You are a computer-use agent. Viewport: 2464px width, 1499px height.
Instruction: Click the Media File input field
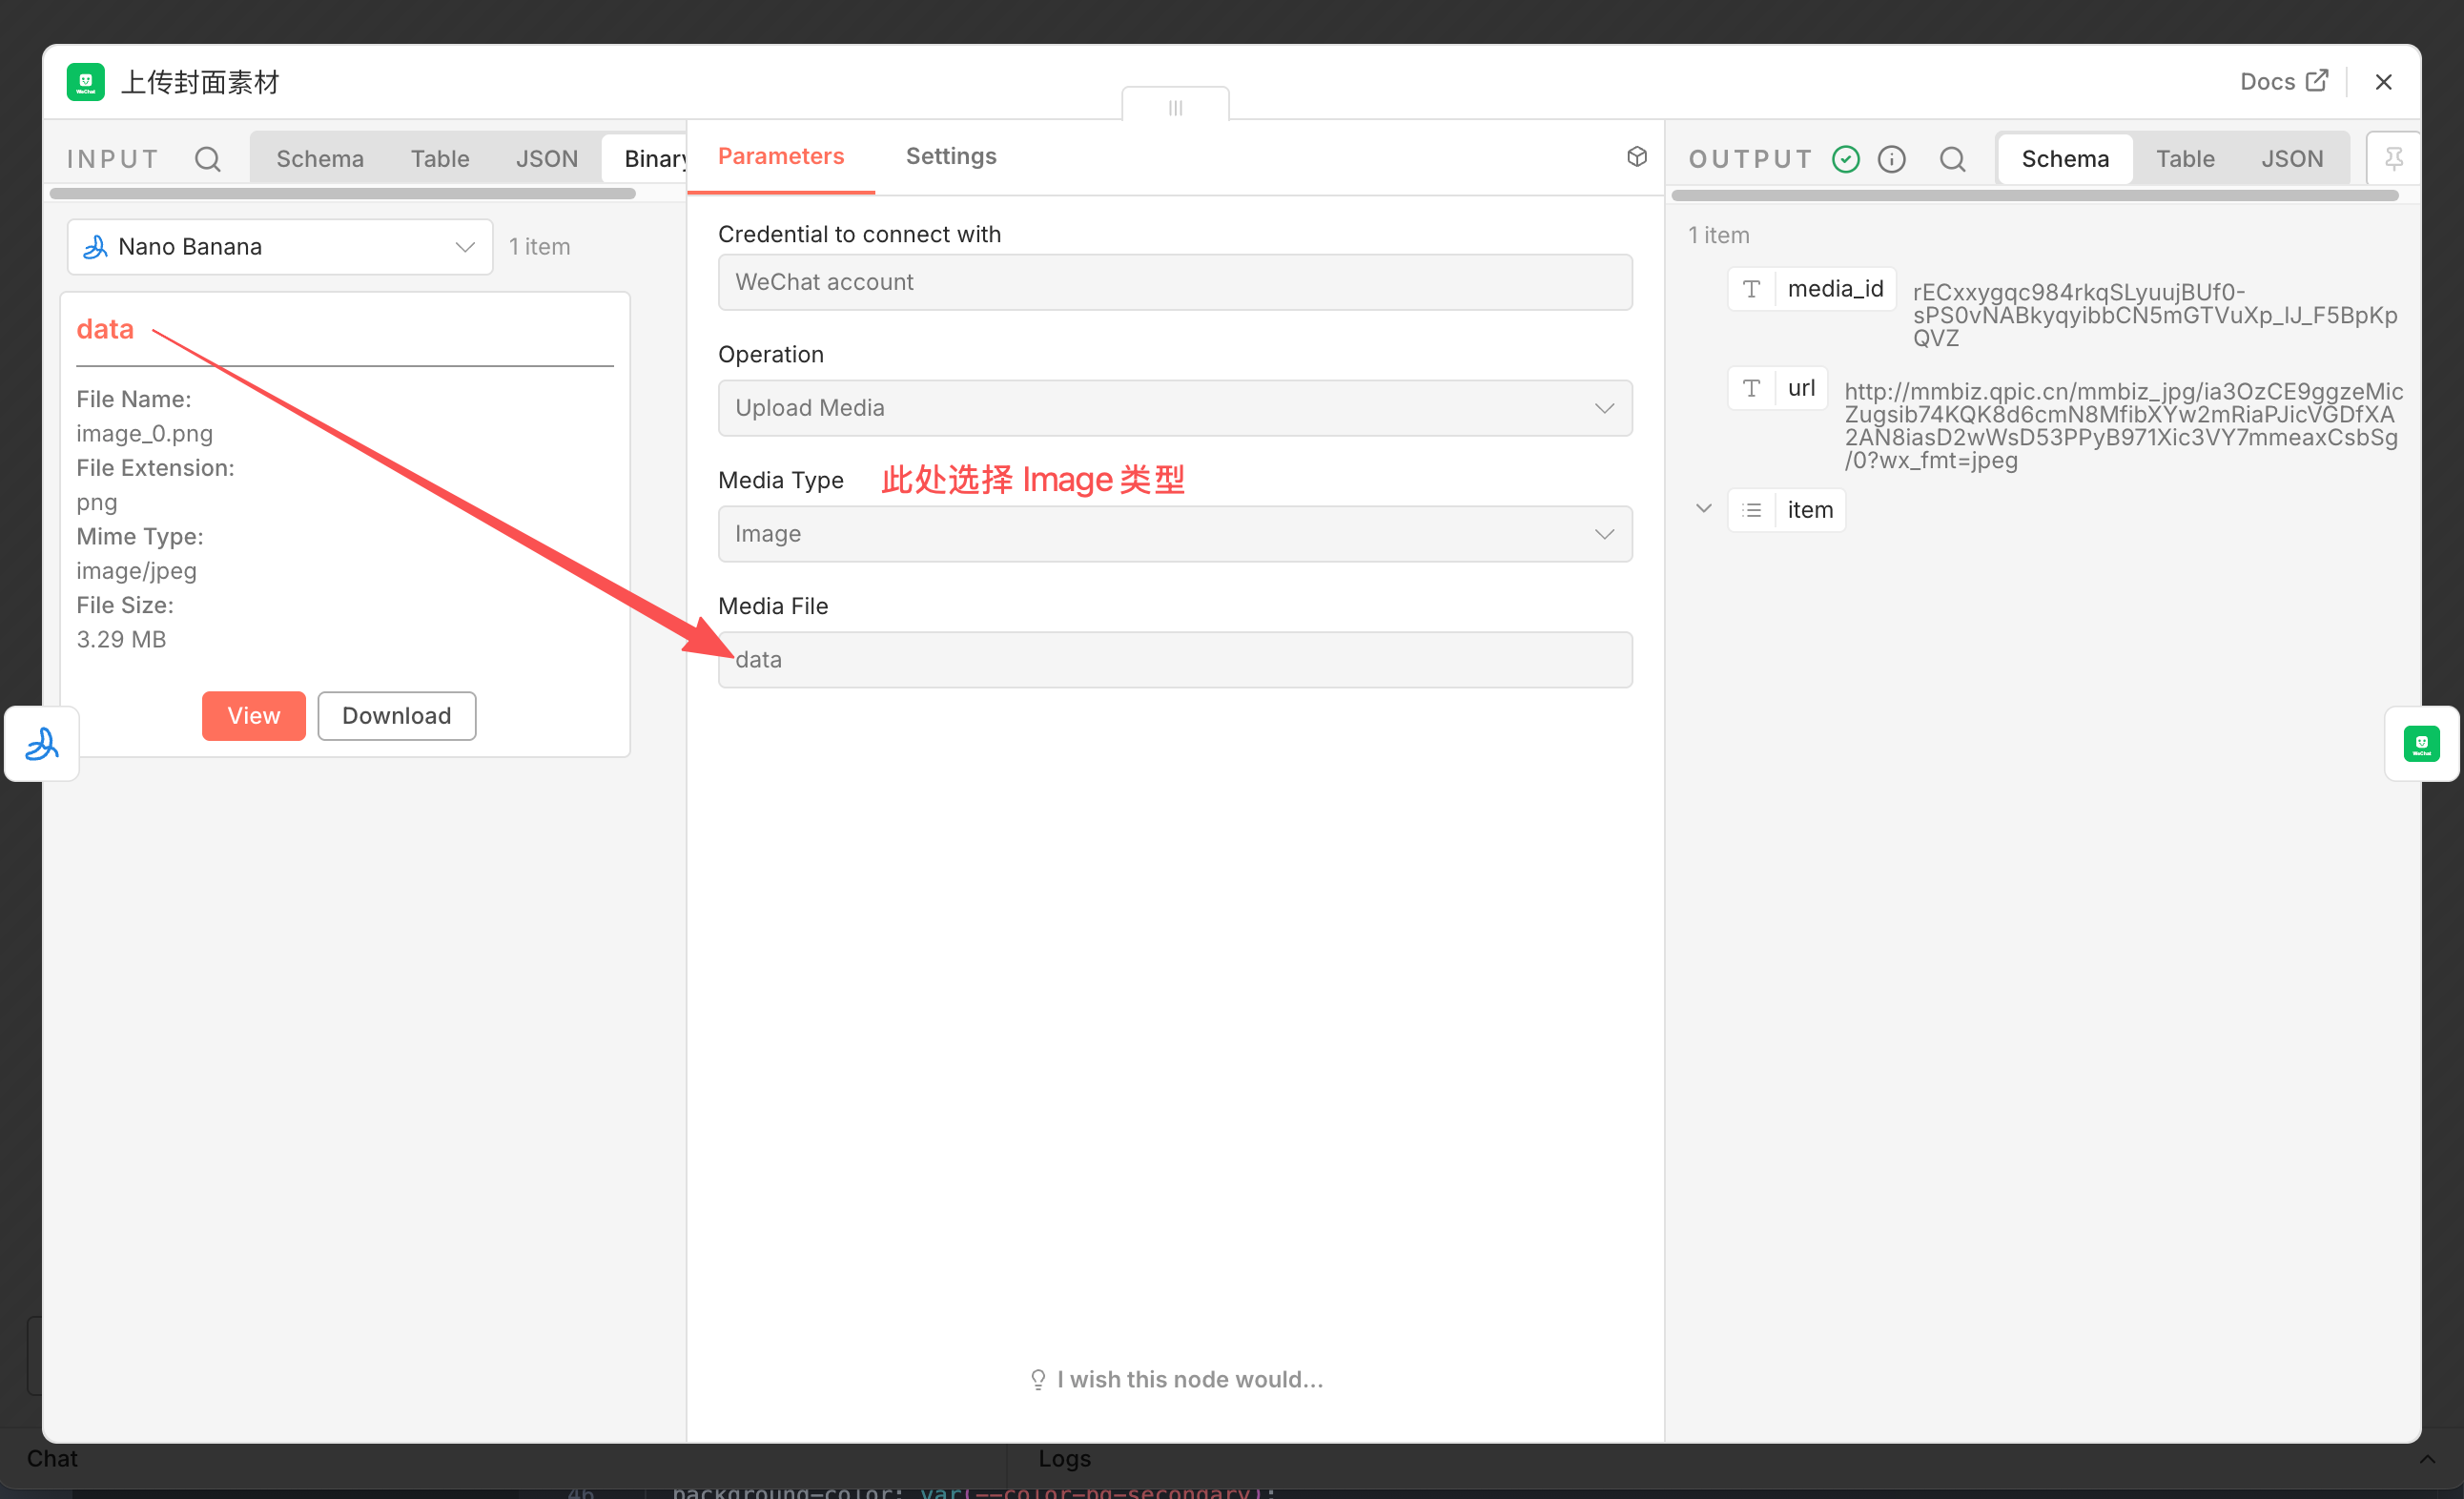point(1174,660)
